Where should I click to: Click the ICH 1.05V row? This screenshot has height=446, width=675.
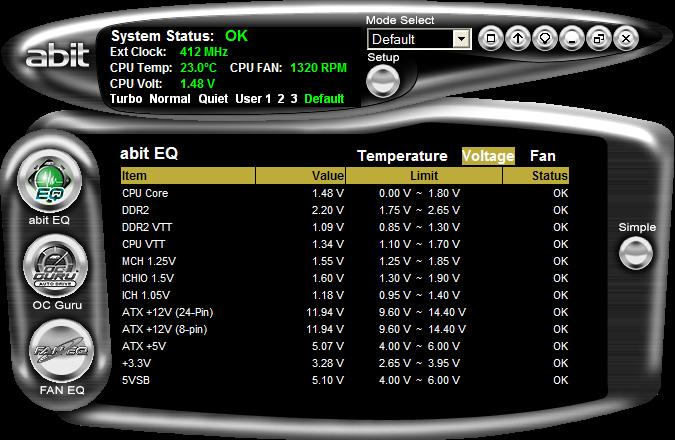coord(344,295)
